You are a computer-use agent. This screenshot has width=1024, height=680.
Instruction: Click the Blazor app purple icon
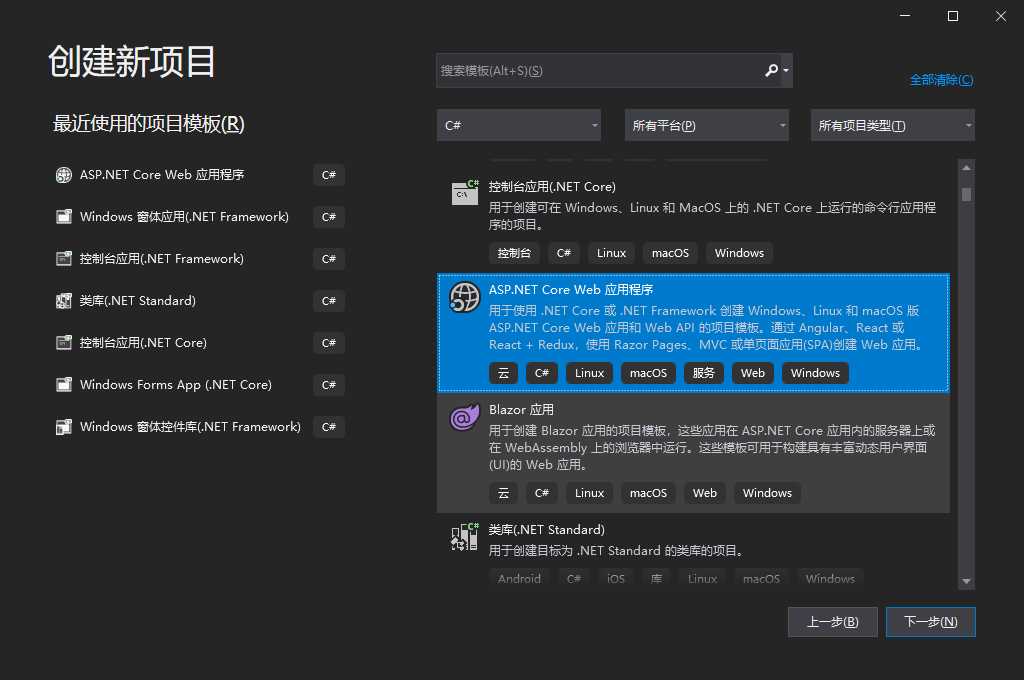point(465,417)
